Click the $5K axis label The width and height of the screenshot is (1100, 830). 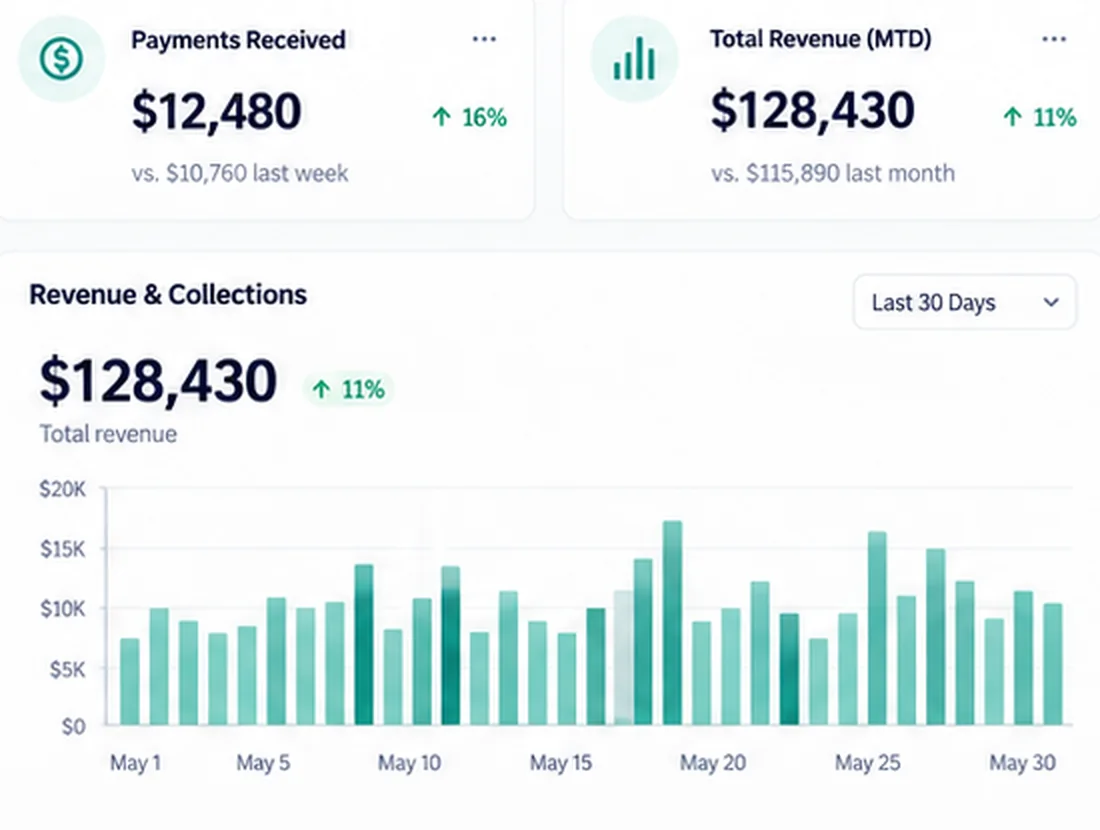[x=67, y=669]
